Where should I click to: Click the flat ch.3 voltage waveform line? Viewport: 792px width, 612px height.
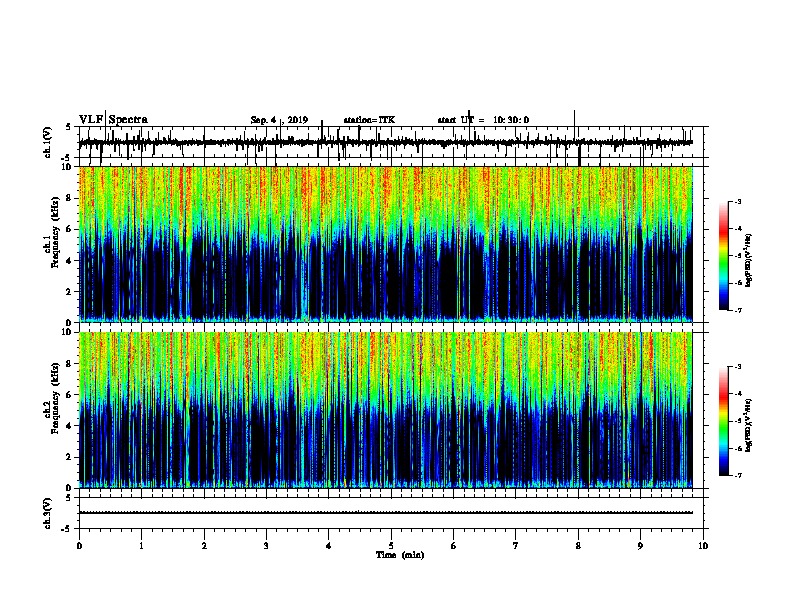(x=385, y=513)
